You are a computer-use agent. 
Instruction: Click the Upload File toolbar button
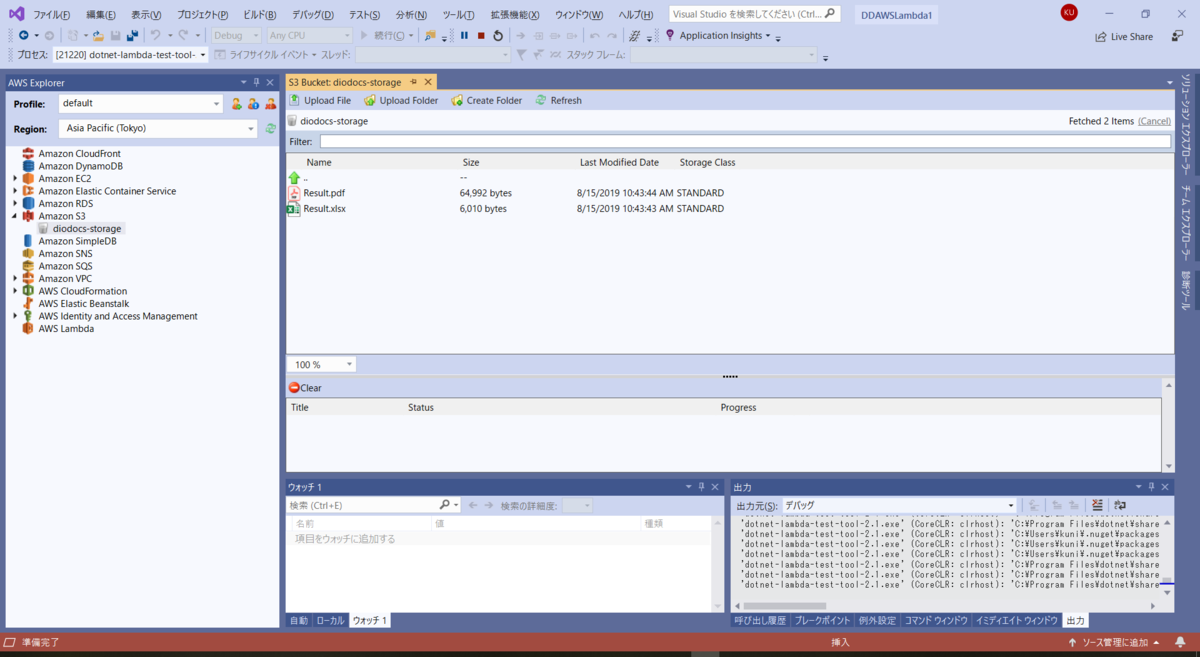[x=320, y=100]
